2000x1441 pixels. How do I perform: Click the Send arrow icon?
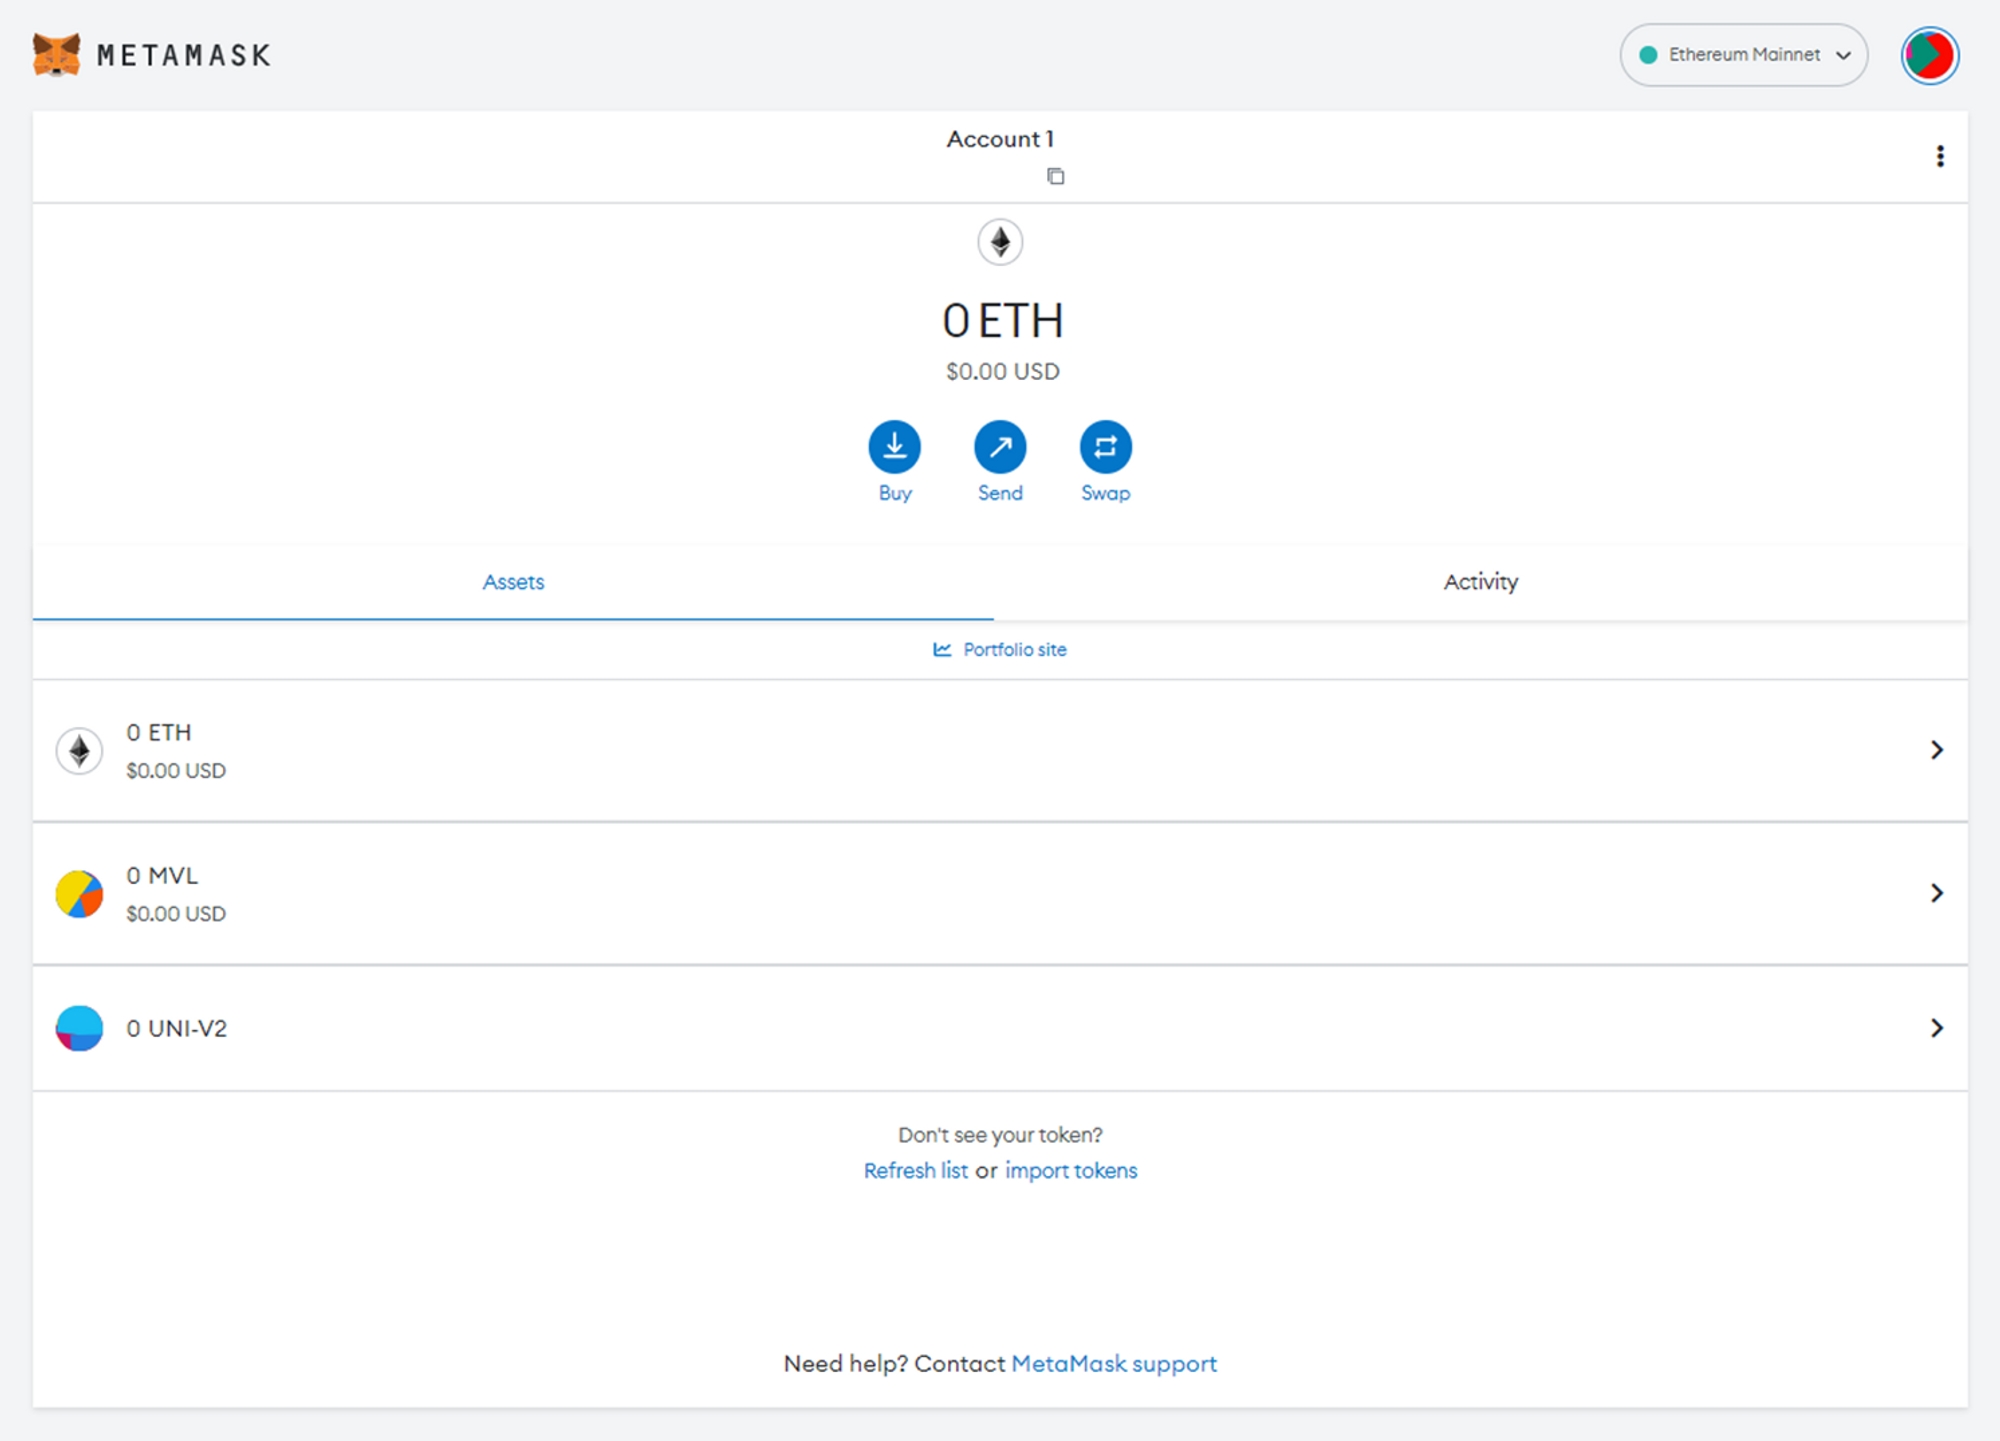(1000, 447)
